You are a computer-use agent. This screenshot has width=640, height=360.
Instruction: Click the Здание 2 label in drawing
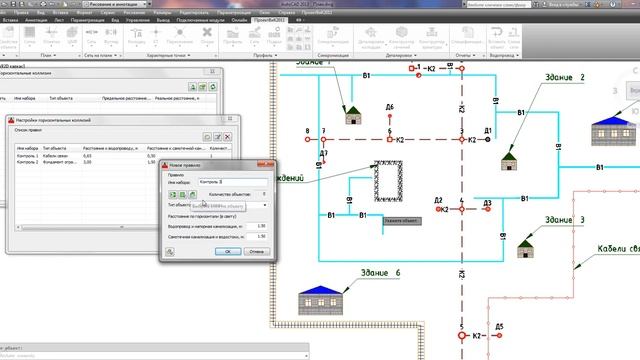[564, 77]
